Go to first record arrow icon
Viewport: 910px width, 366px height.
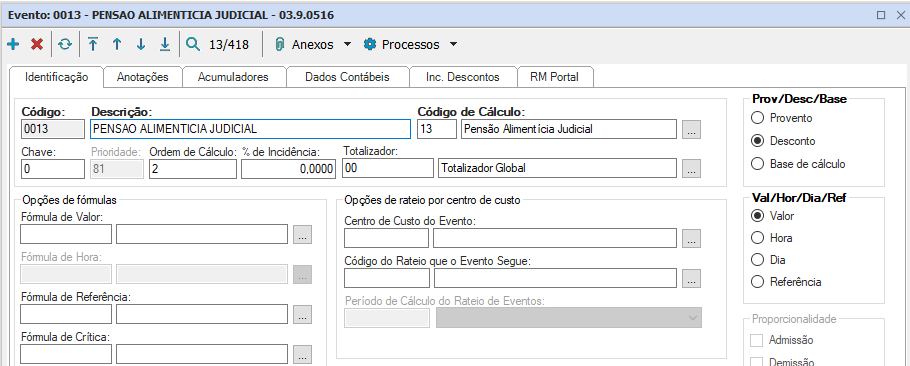93,44
